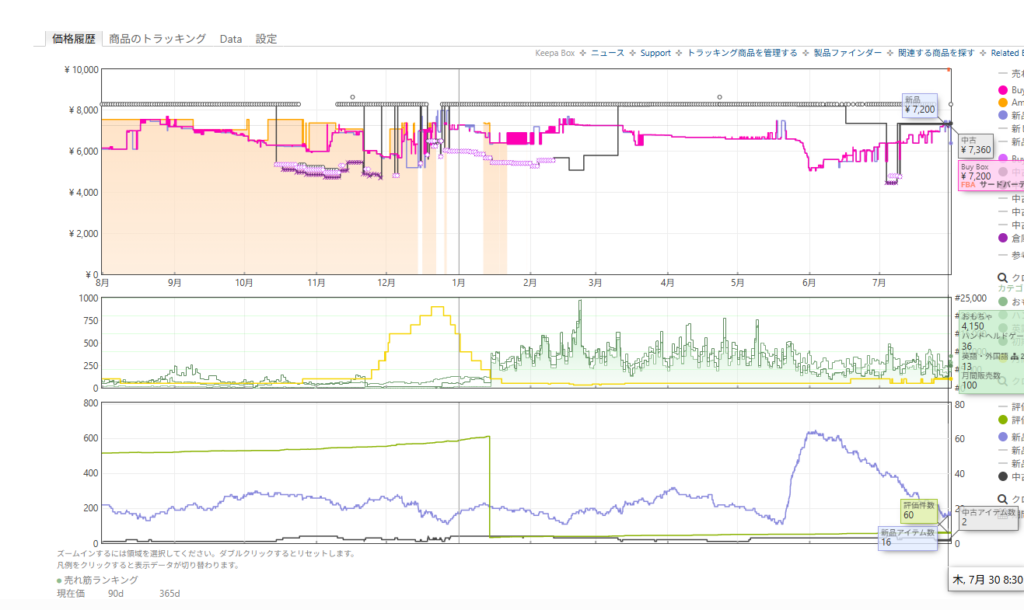Toggle the 参考 dash legend entry
The height and width of the screenshot is (610, 1024).
(1011, 255)
